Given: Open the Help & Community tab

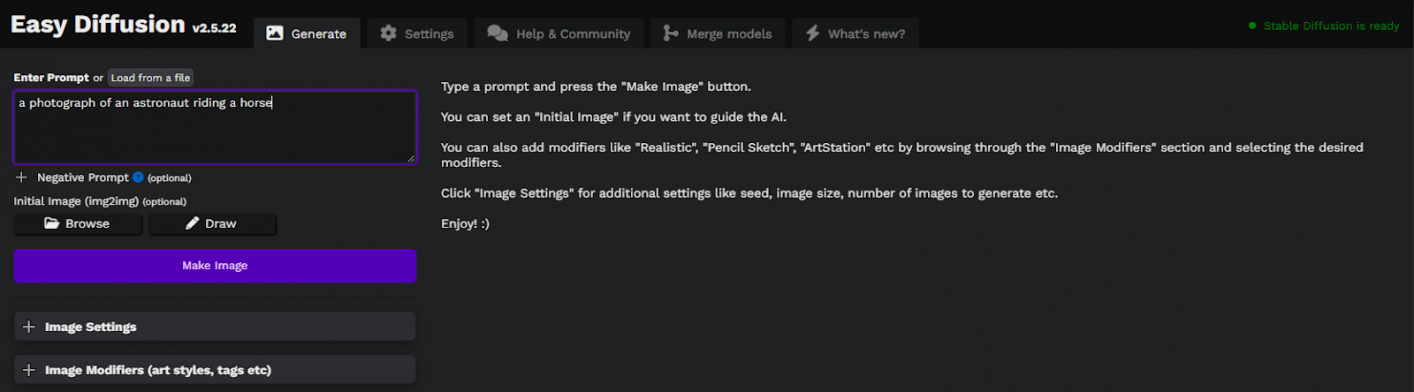Looking at the screenshot, I should pyautogui.click(x=559, y=33).
